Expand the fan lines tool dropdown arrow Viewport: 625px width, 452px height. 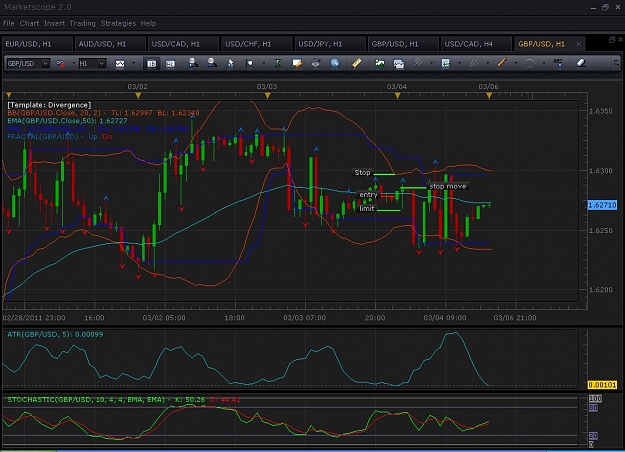[x=431, y=63]
